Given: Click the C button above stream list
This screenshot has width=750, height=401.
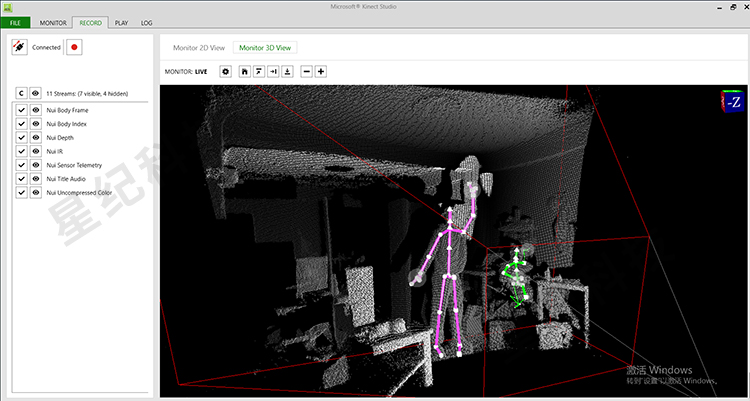Looking at the screenshot, I should click(x=21, y=93).
